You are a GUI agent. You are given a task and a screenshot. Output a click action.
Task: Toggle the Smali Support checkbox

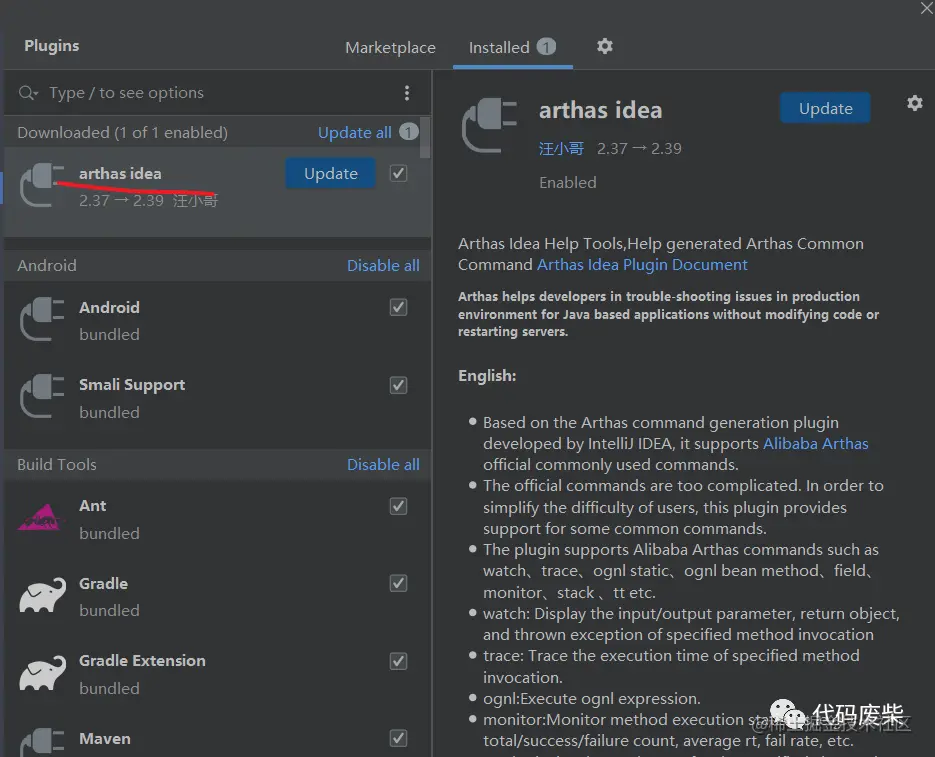(x=399, y=385)
